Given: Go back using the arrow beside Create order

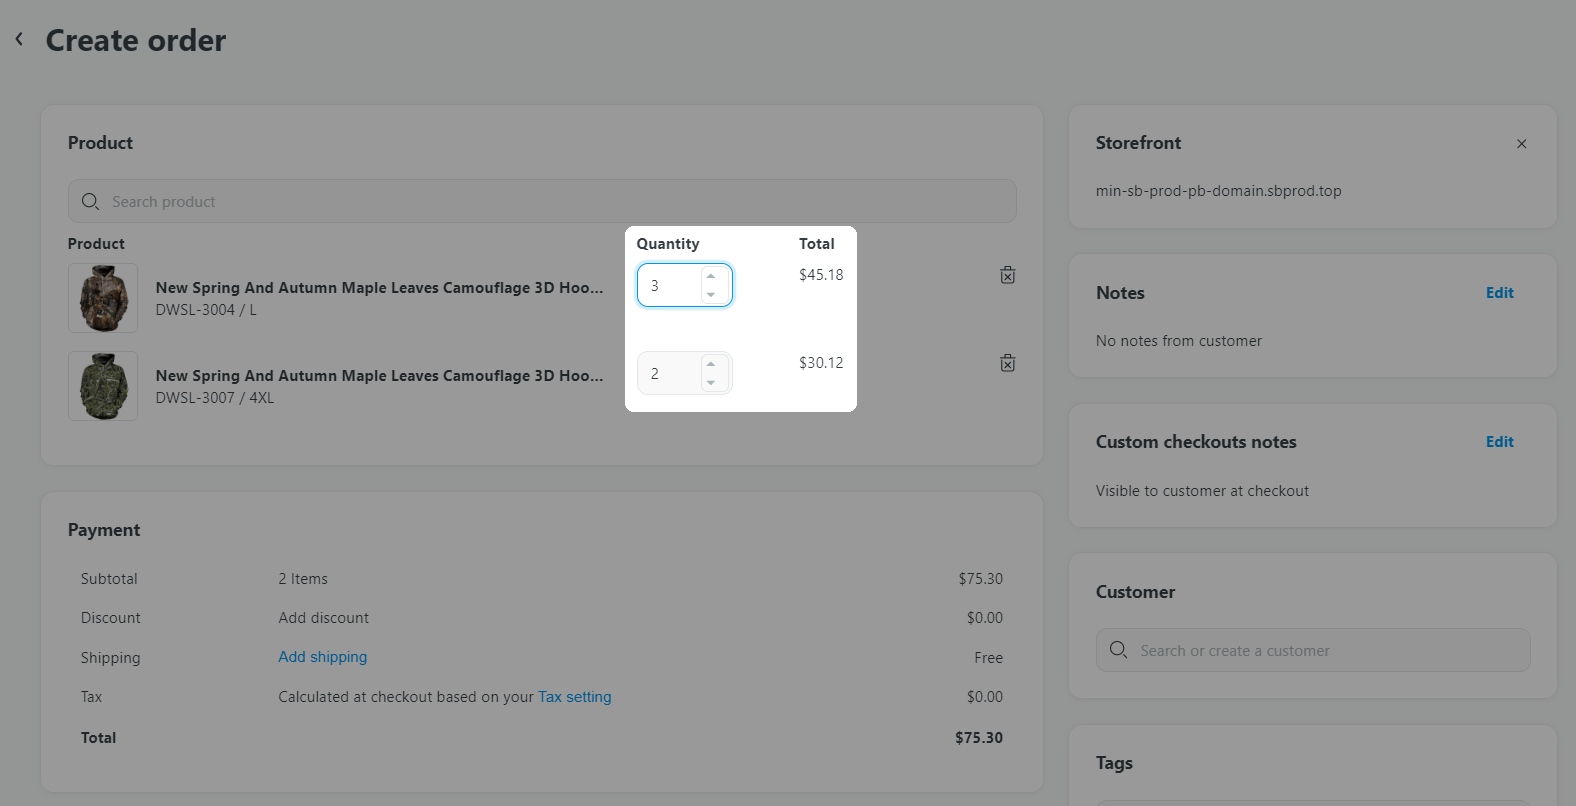Looking at the screenshot, I should (x=19, y=39).
